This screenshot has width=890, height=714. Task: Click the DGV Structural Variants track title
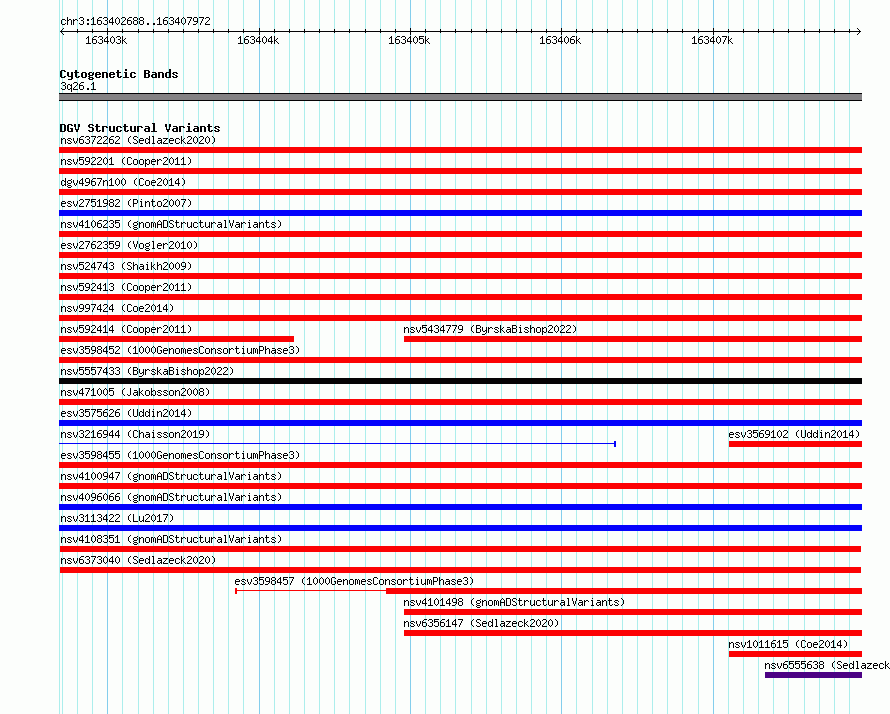(x=140, y=128)
